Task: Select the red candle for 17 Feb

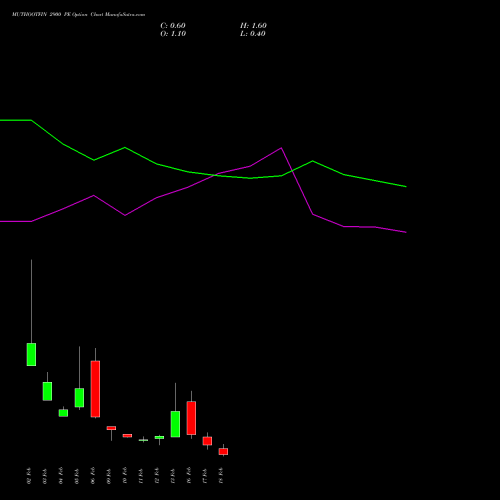Action: pyautogui.click(x=207, y=441)
